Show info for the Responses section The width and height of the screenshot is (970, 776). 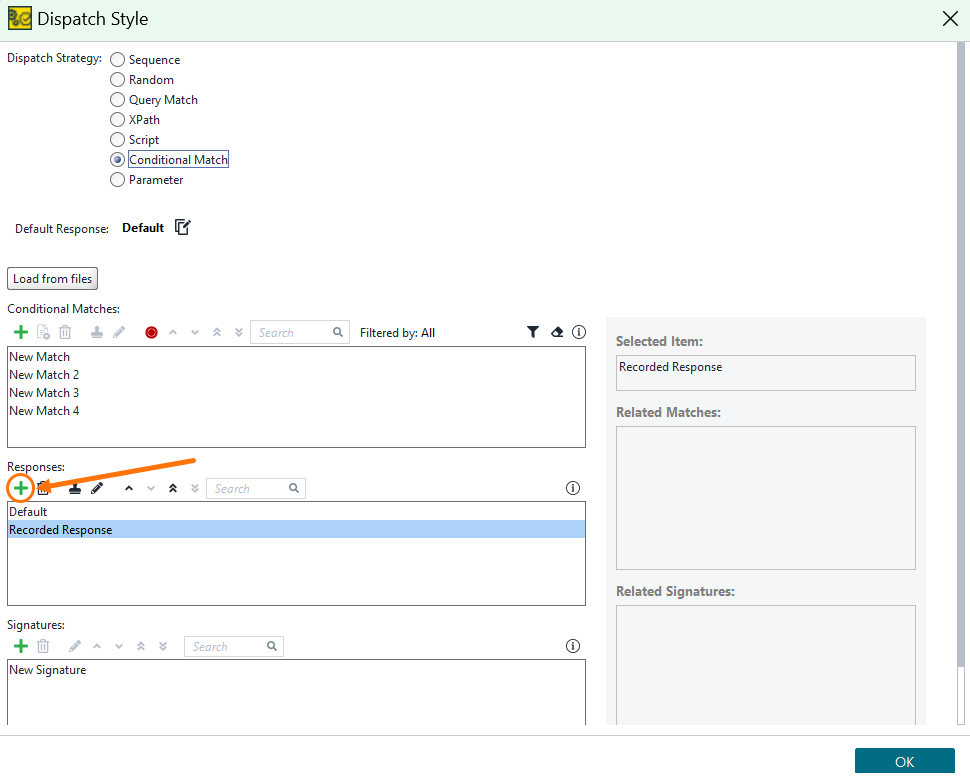tap(573, 488)
